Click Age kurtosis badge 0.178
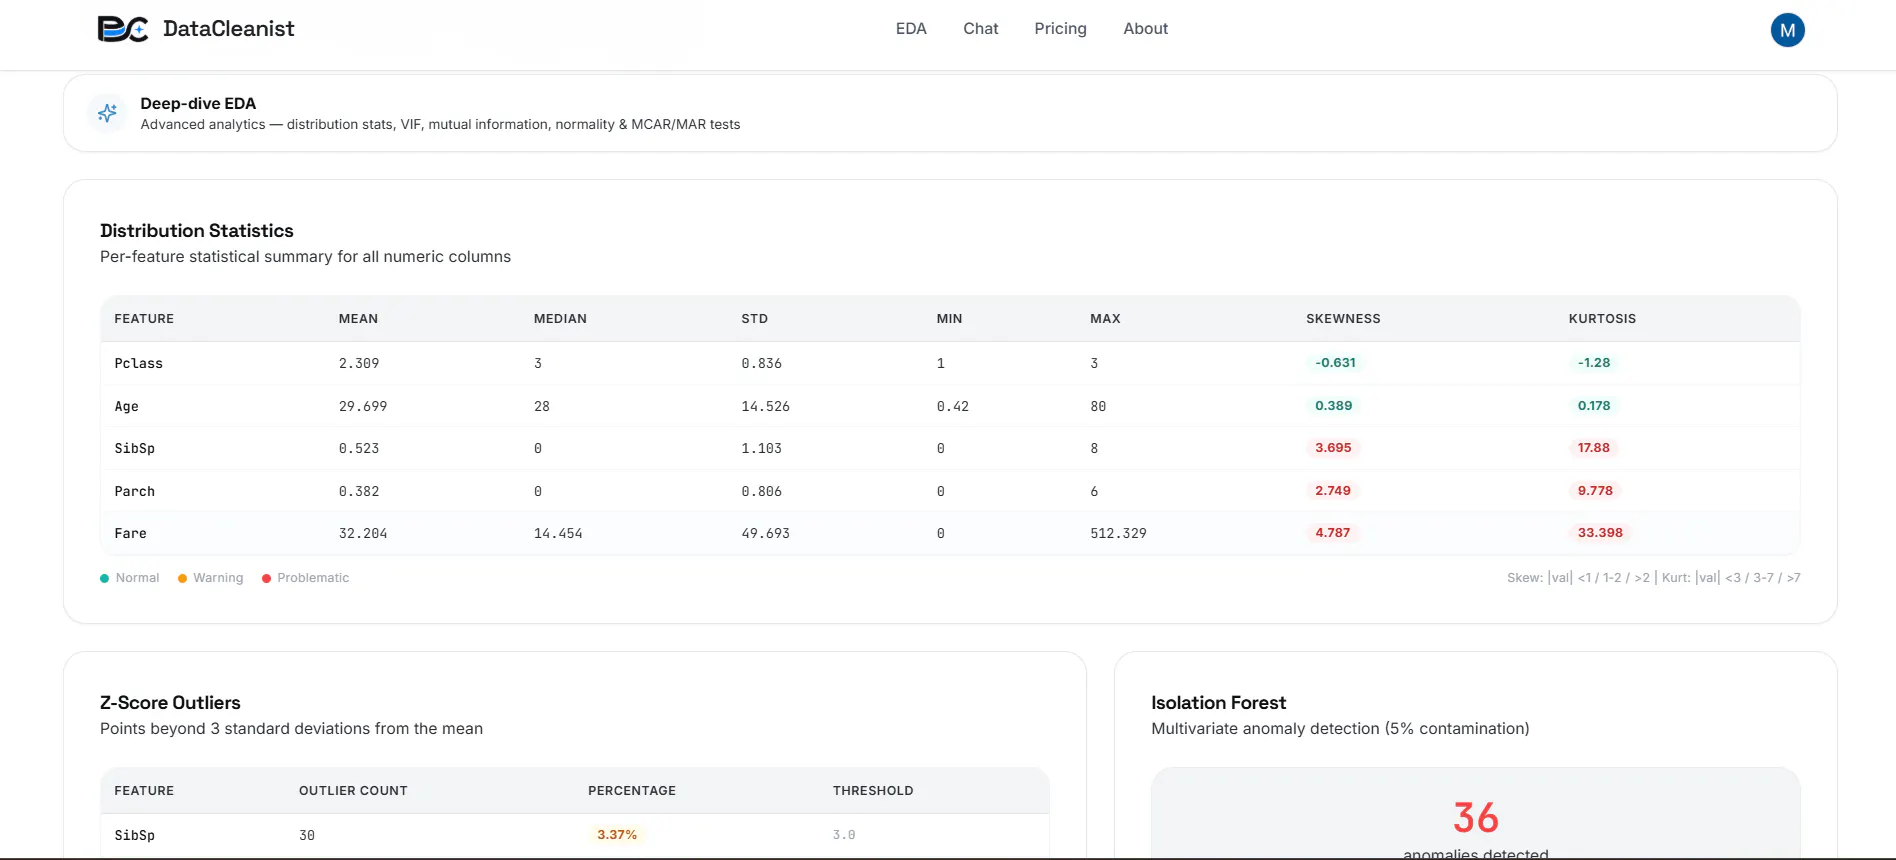This screenshot has width=1896, height=860. point(1594,406)
